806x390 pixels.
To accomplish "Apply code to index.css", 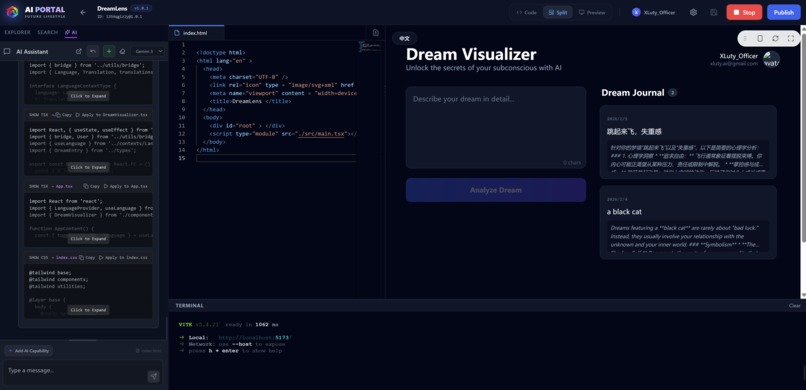I will point(123,257).
